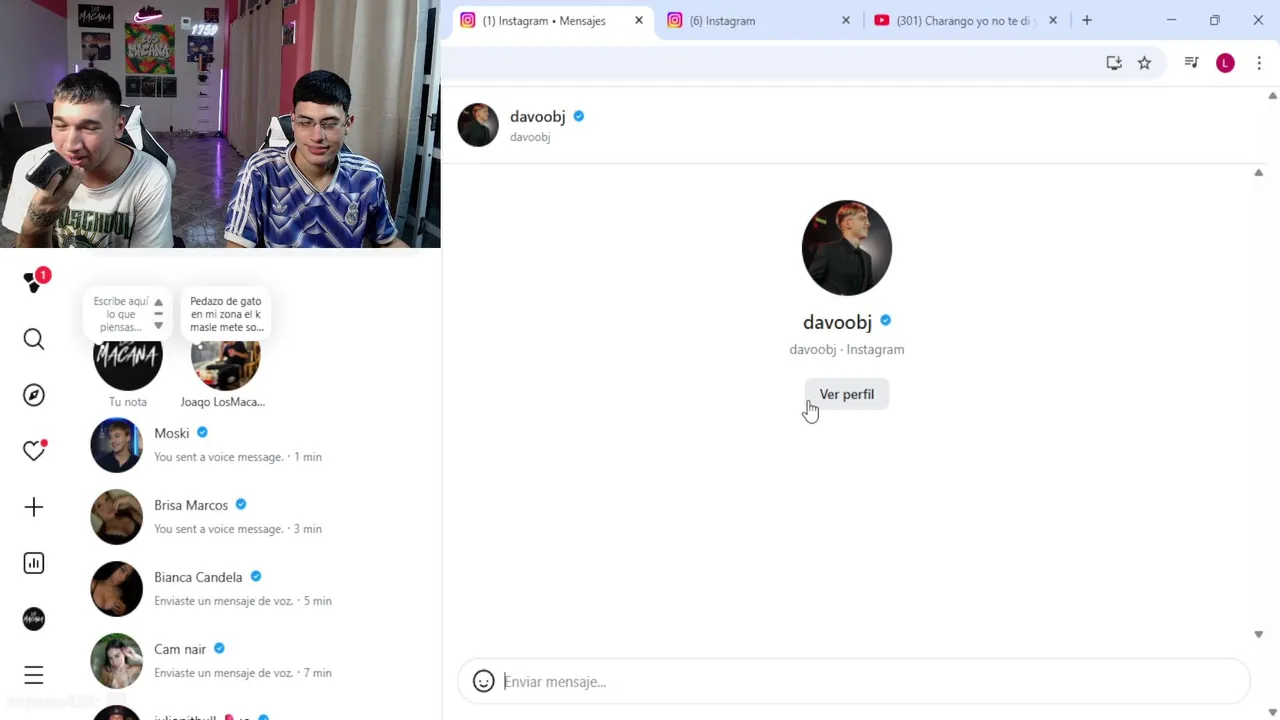Click the Chrome profile avatar L
The width and height of the screenshot is (1280, 720).
point(1225,63)
